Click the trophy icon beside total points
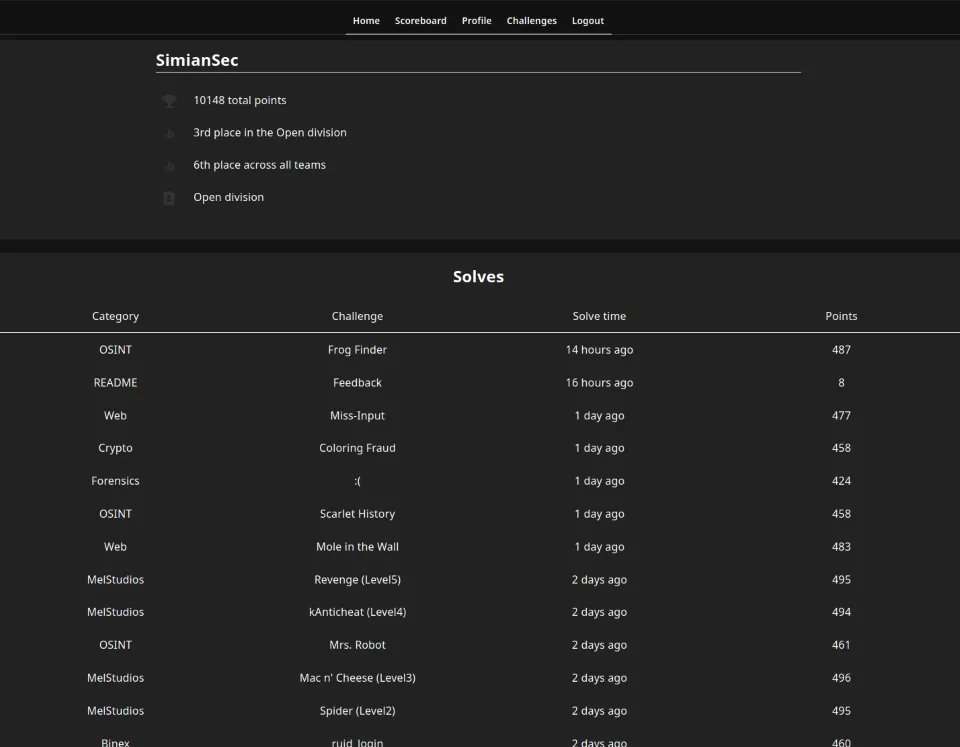960x747 pixels. coord(169,101)
